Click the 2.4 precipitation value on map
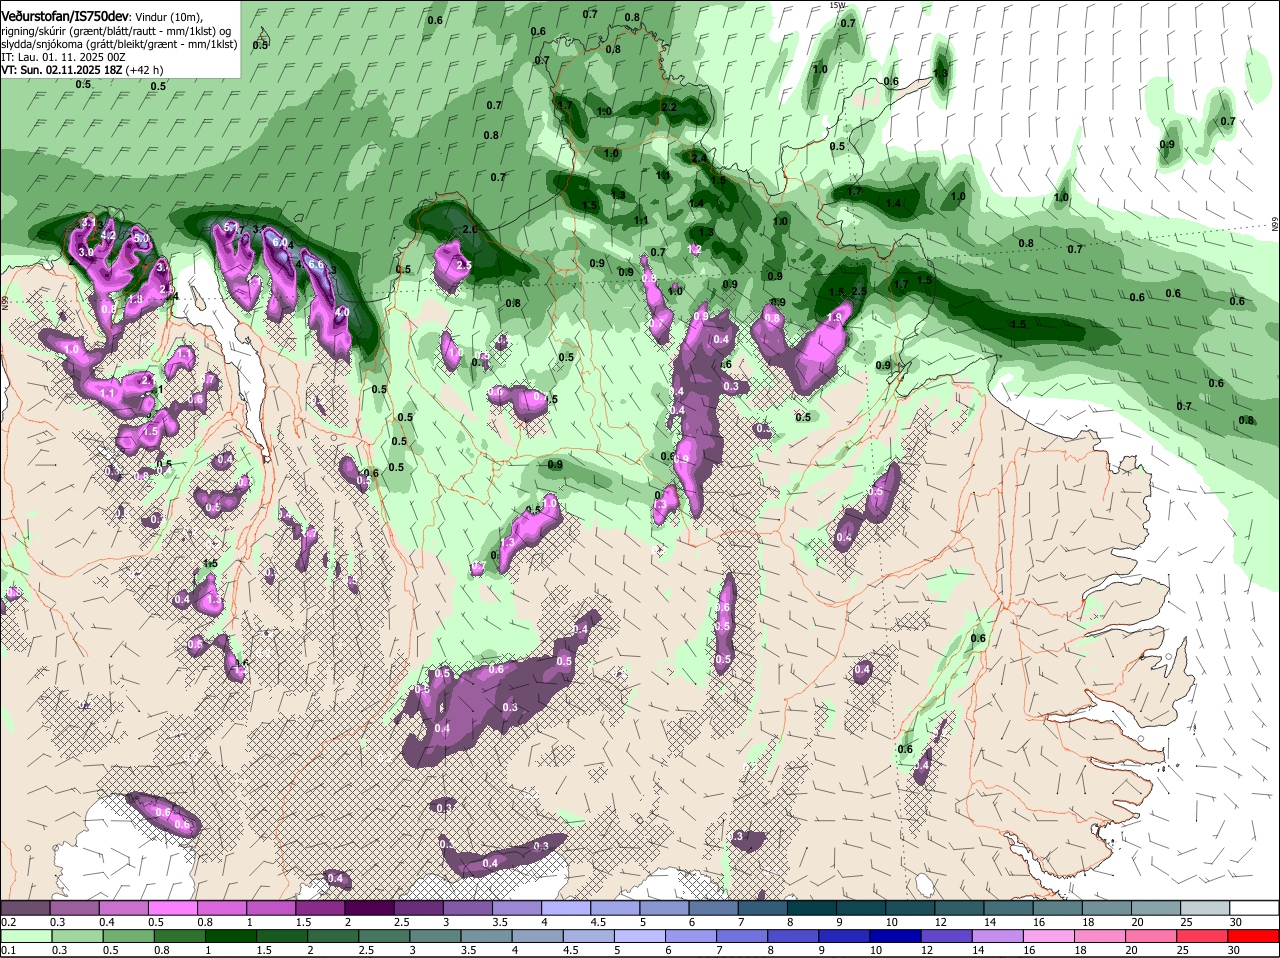This screenshot has width=1280, height=958. pyautogui.click(x=698, y=158)
